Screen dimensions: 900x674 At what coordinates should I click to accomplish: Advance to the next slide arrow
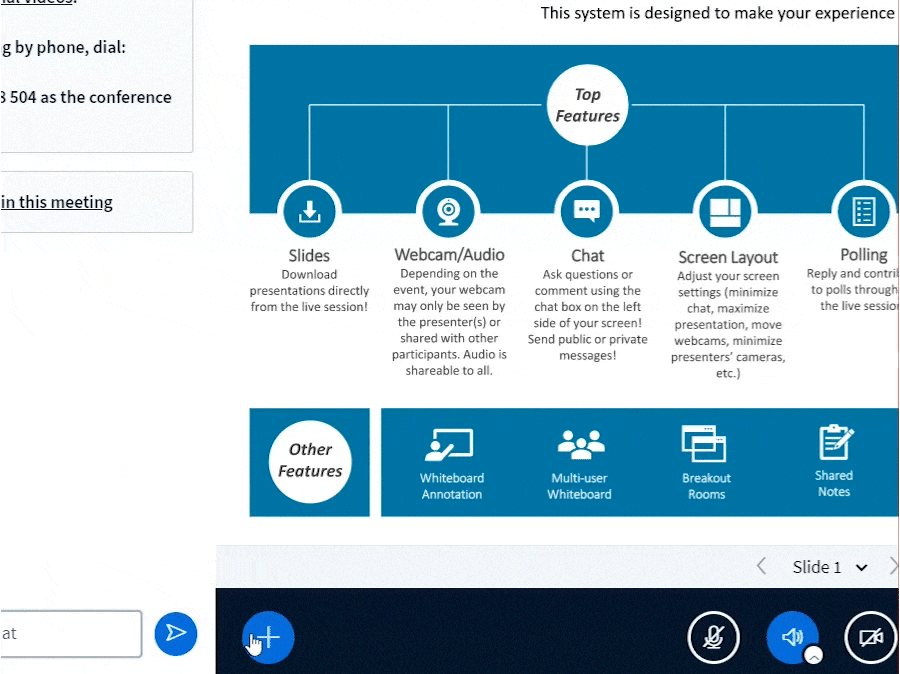pyautogui.click(x=891, y=567)
